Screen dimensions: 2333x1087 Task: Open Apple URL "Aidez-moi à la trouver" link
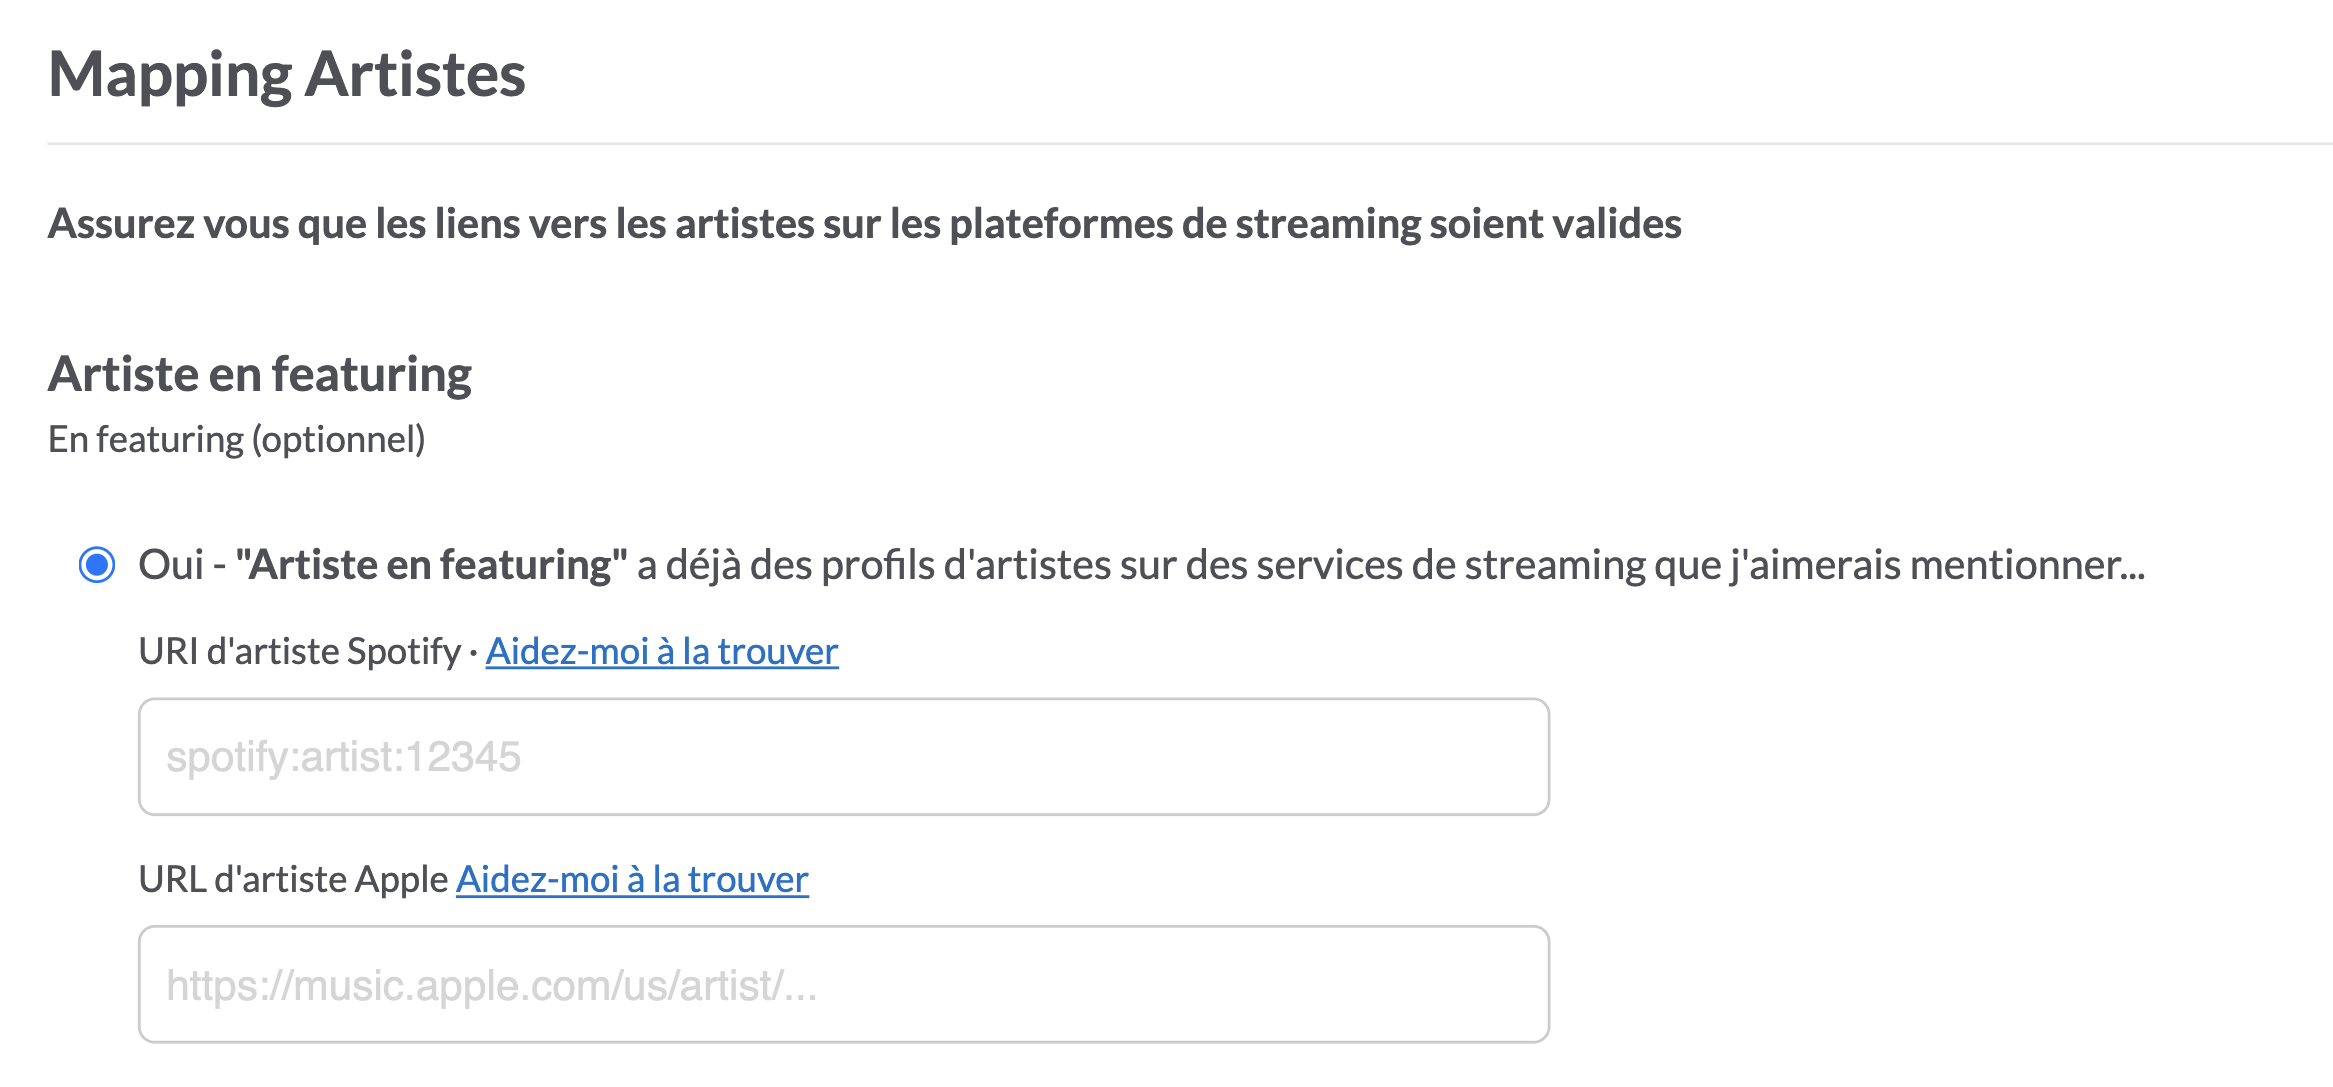[x=632, y=880]
